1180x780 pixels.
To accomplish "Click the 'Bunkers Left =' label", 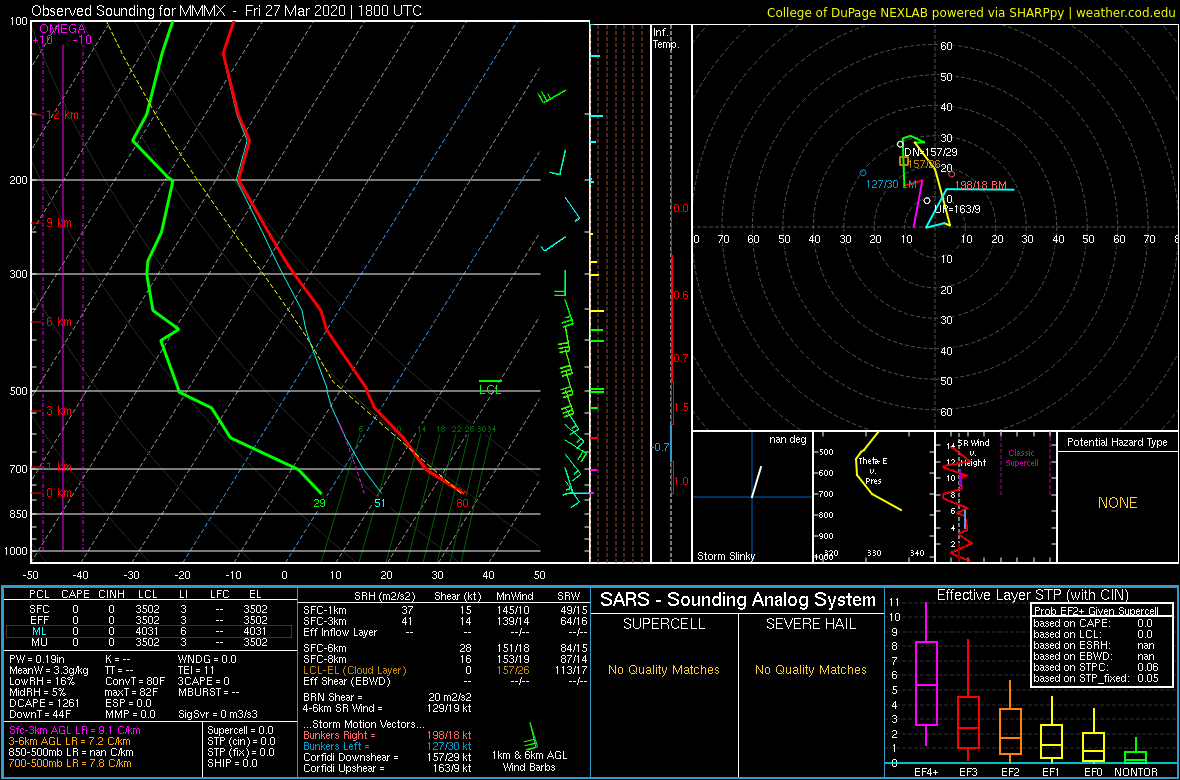I will tap(338, 746).
